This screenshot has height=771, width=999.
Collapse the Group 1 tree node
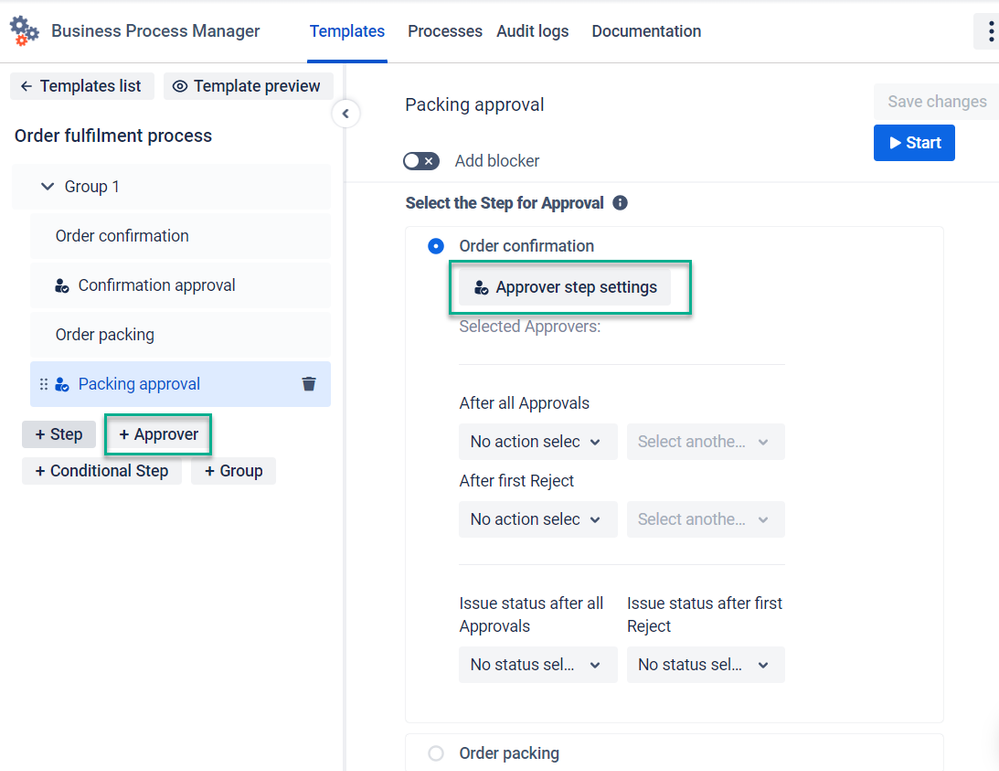47,187
